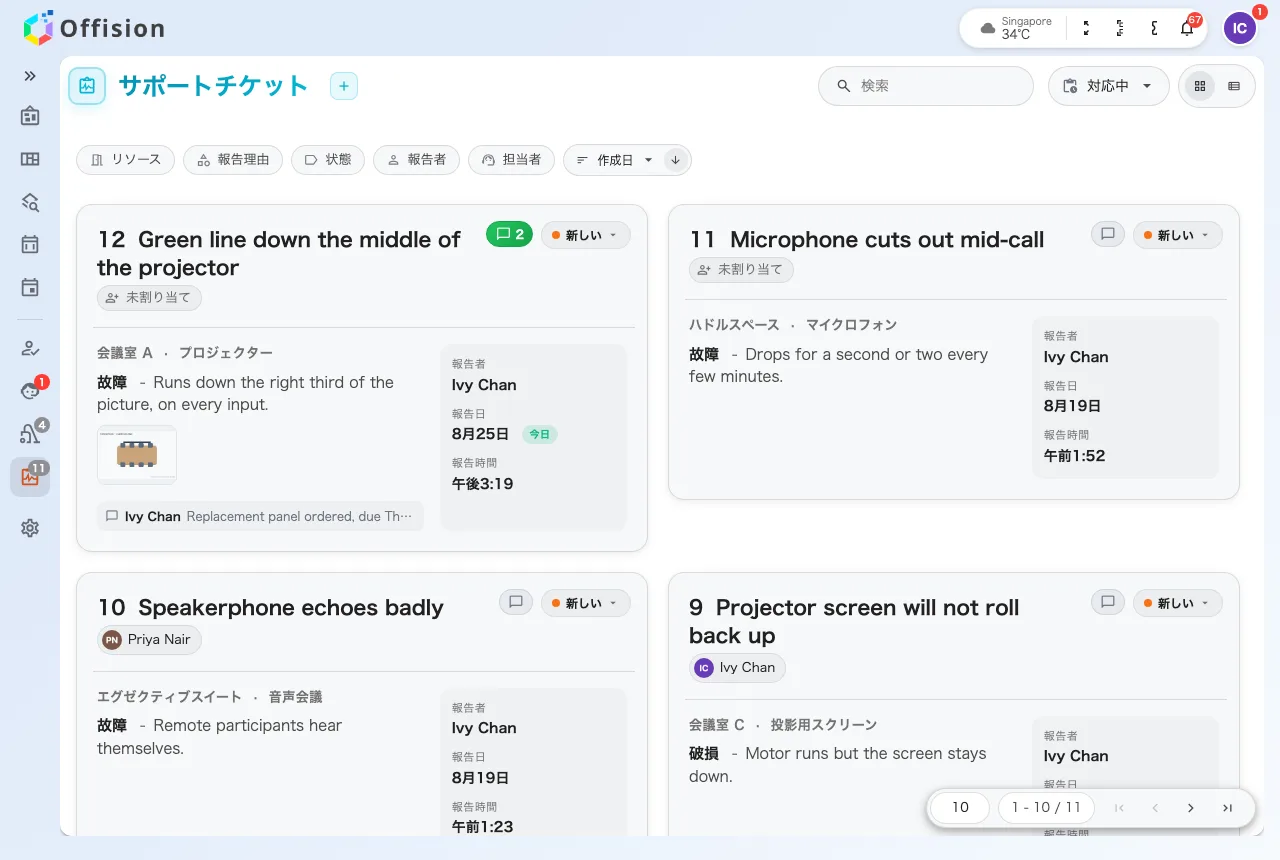Open the 担当者 filter chip
This screenshot has height=860, width=1280.
511,160
